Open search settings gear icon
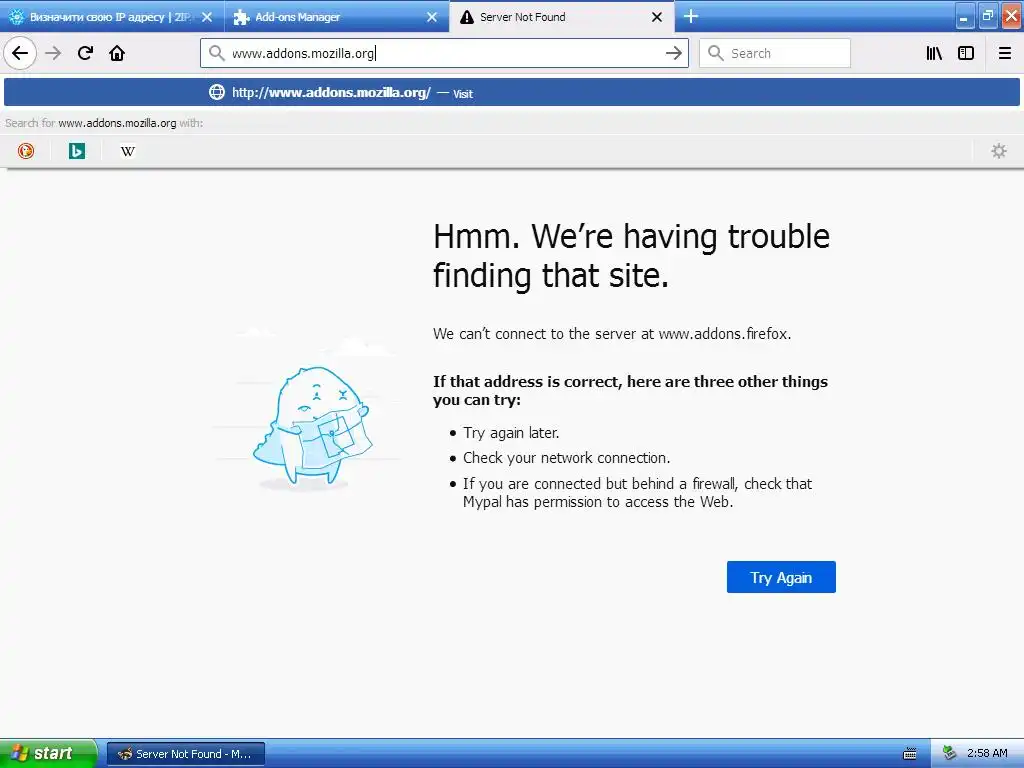The image size is (1024, 768). 999,151
